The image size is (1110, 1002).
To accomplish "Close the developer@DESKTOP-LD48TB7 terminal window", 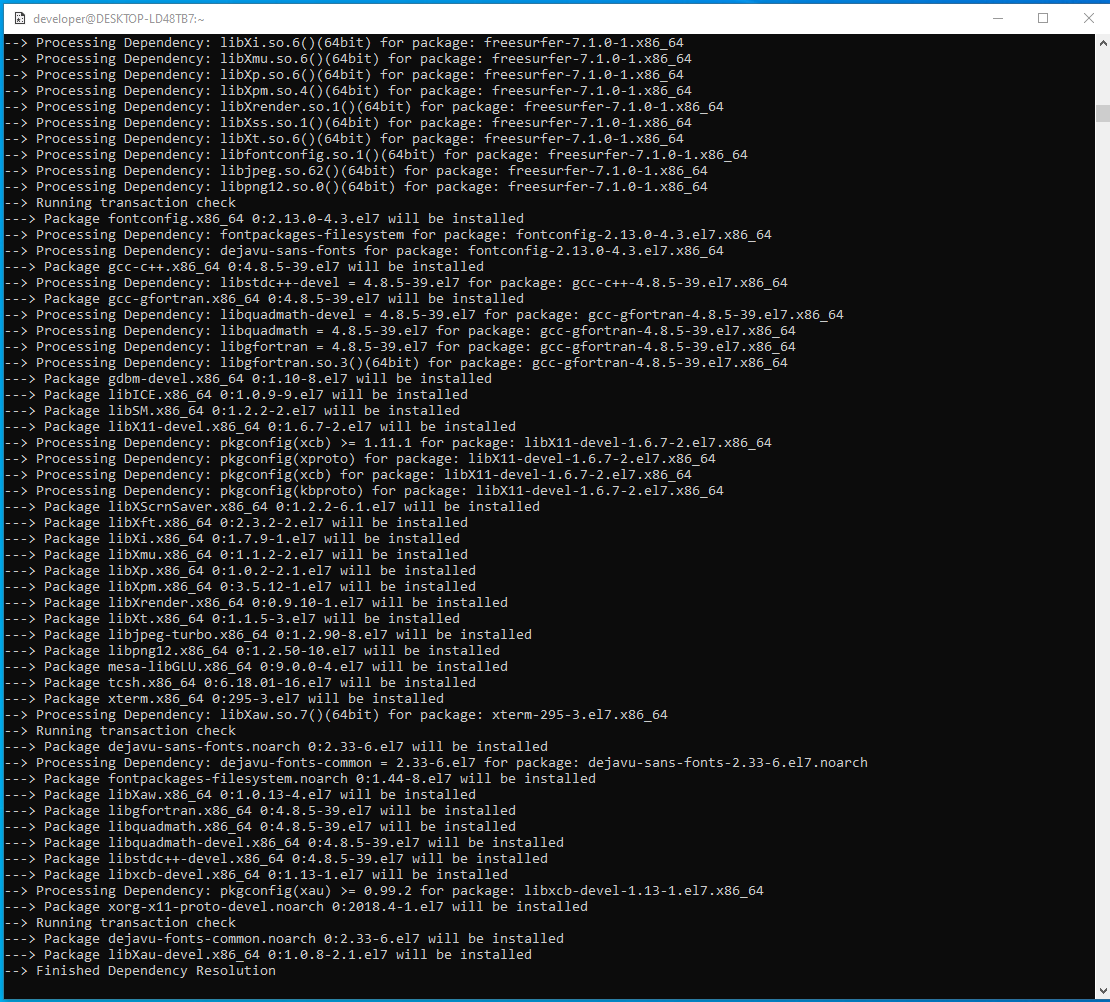I will click(x=1088, y=18).
